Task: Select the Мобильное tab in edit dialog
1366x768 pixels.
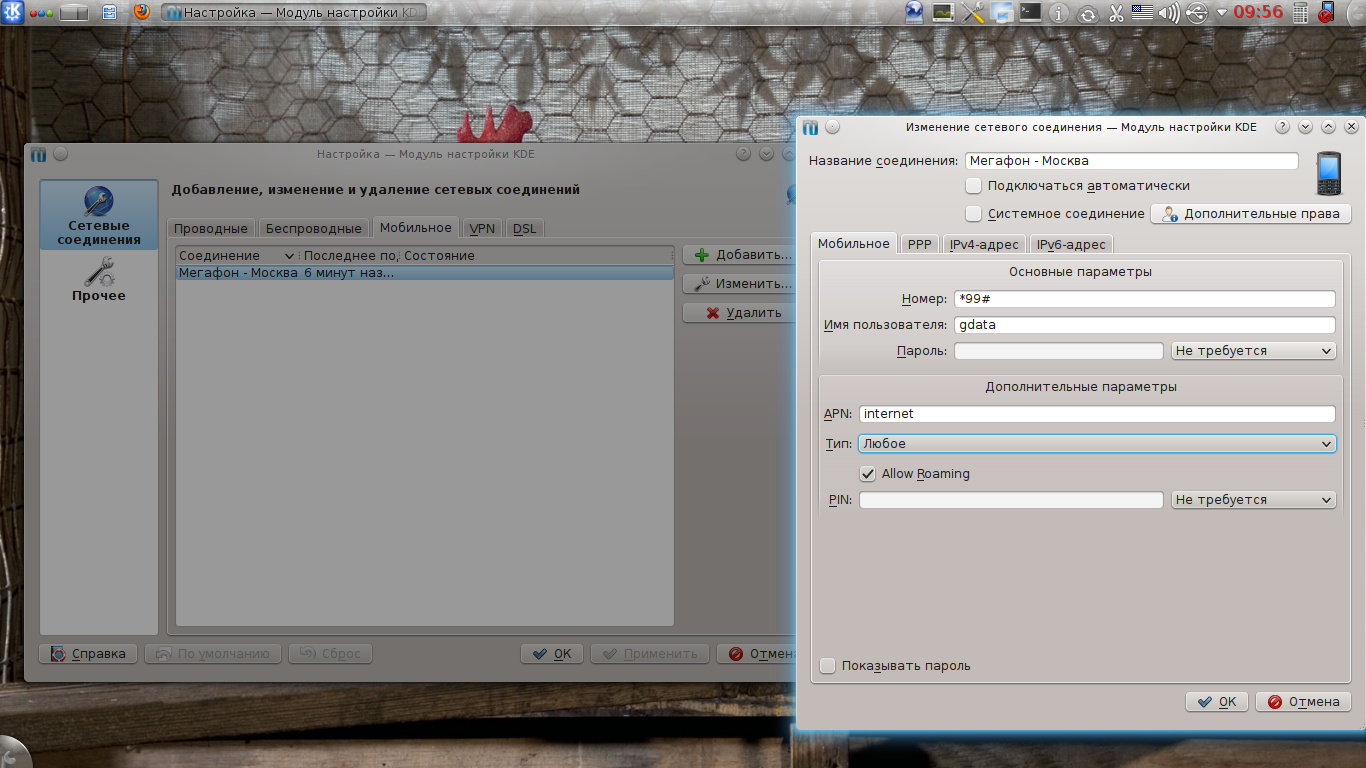Action: coord(853,243)
